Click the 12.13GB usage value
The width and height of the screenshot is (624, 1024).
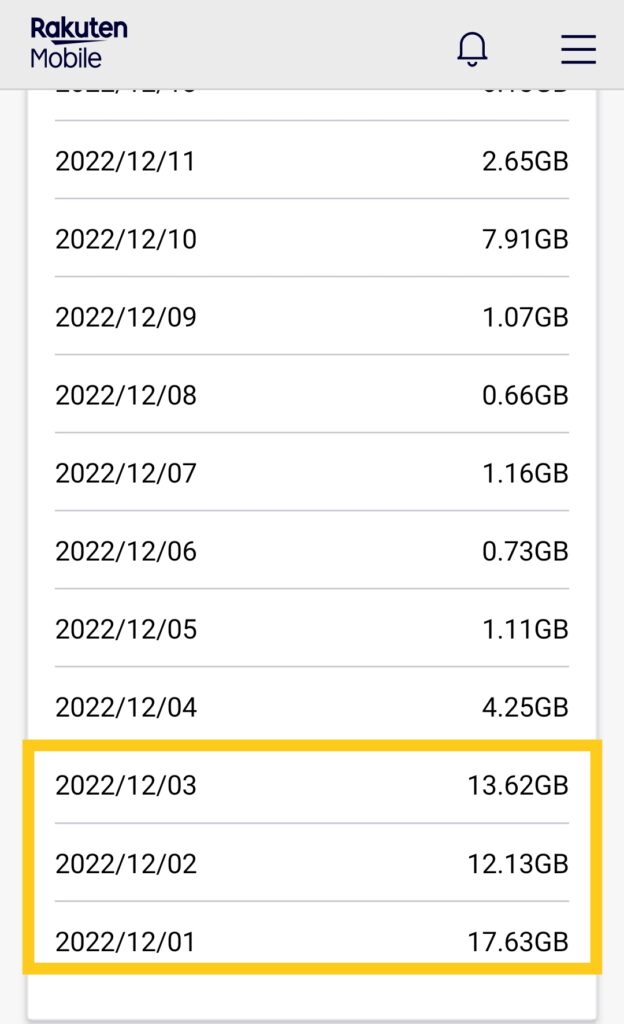(518, 864)
